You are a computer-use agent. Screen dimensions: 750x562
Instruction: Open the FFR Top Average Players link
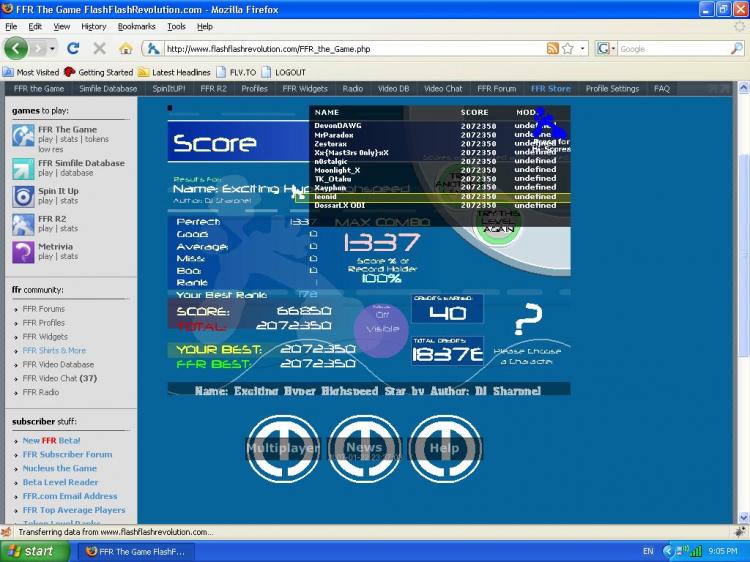[x=74, y=510]
